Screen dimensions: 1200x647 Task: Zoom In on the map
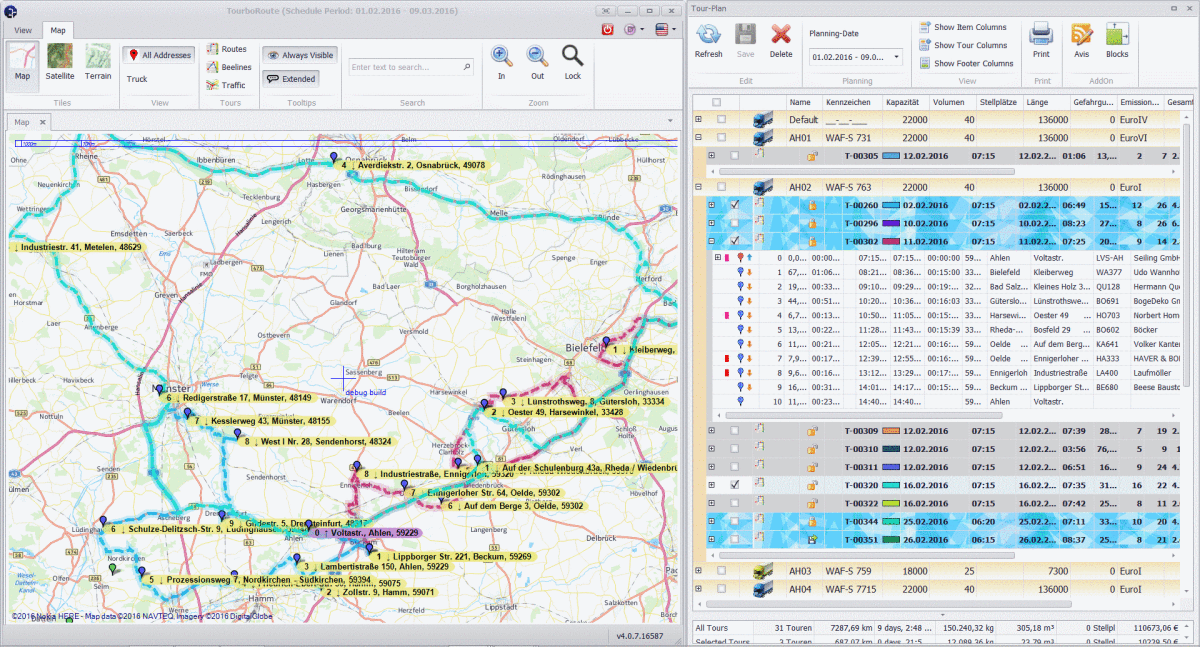coord(502,62)
